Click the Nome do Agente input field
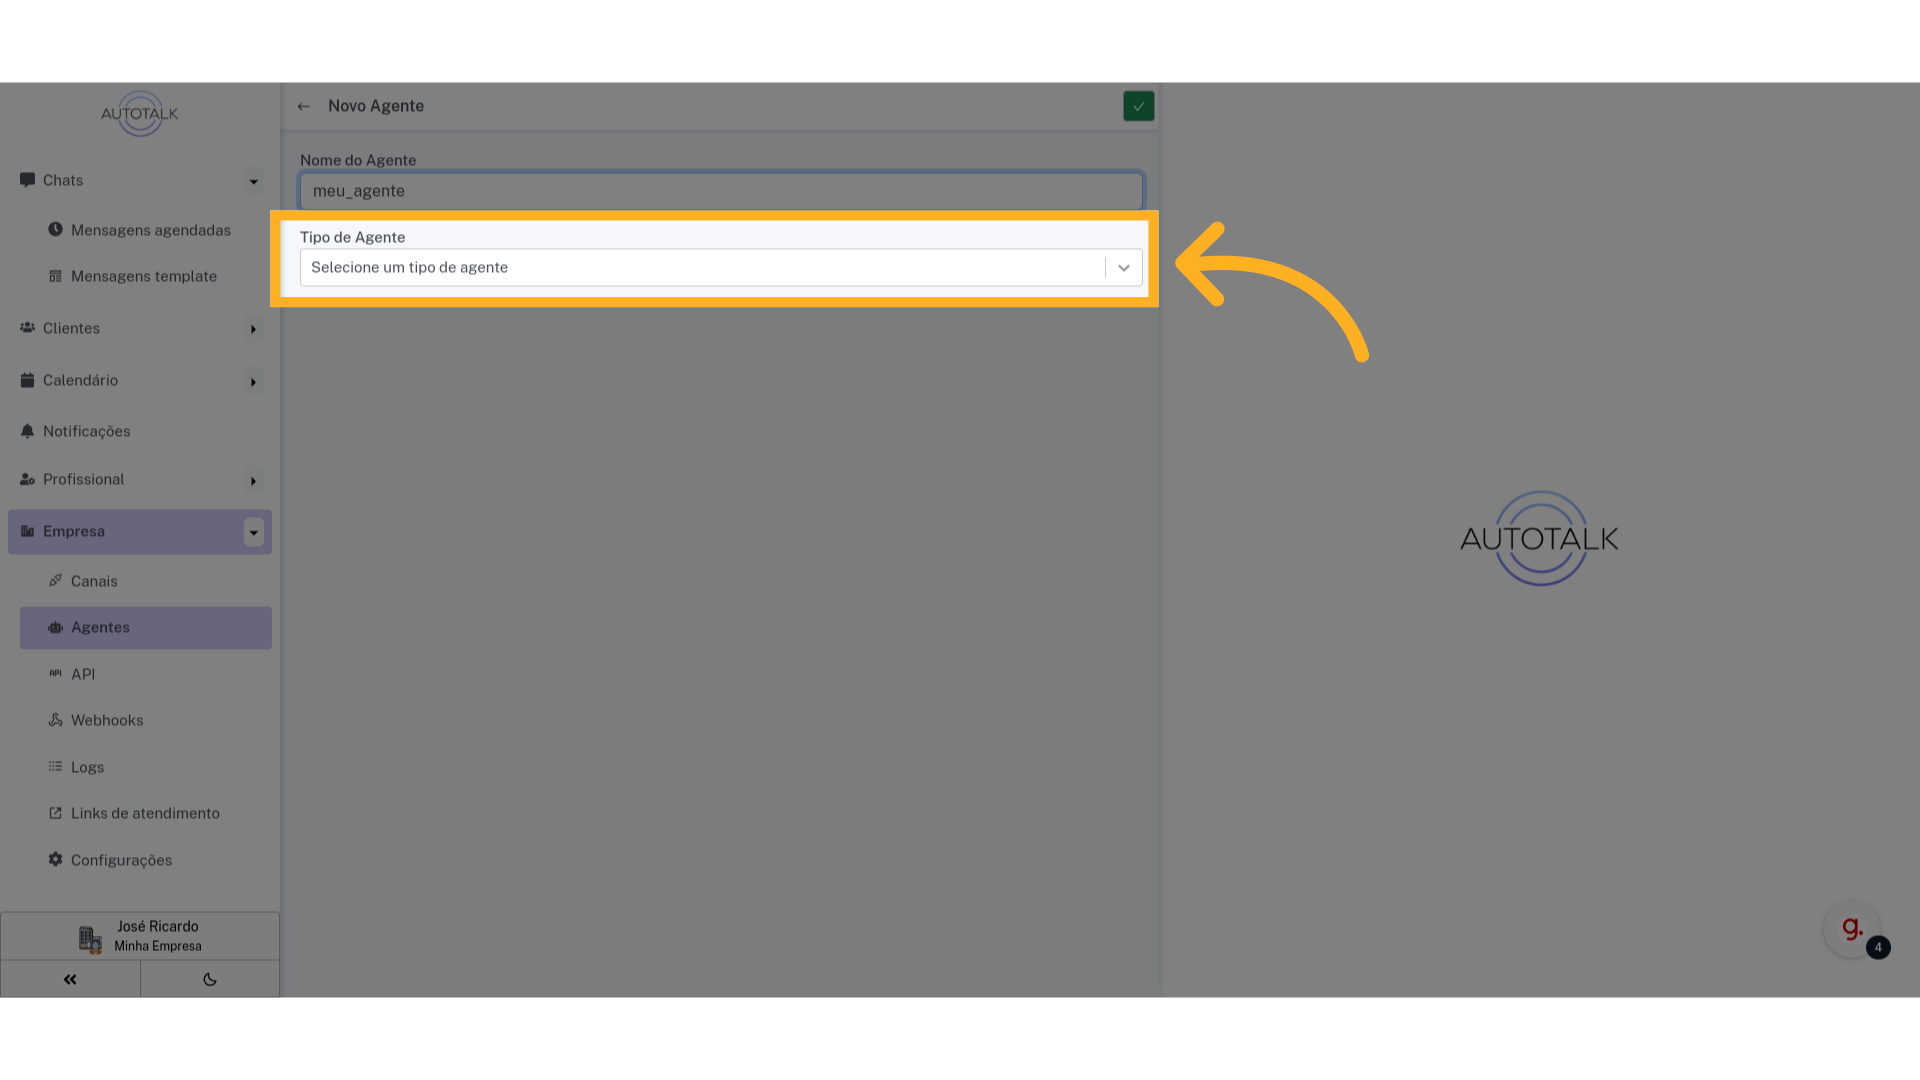Image resolution: width=1920 pixels, height=1080 pixels. (721, 191)
